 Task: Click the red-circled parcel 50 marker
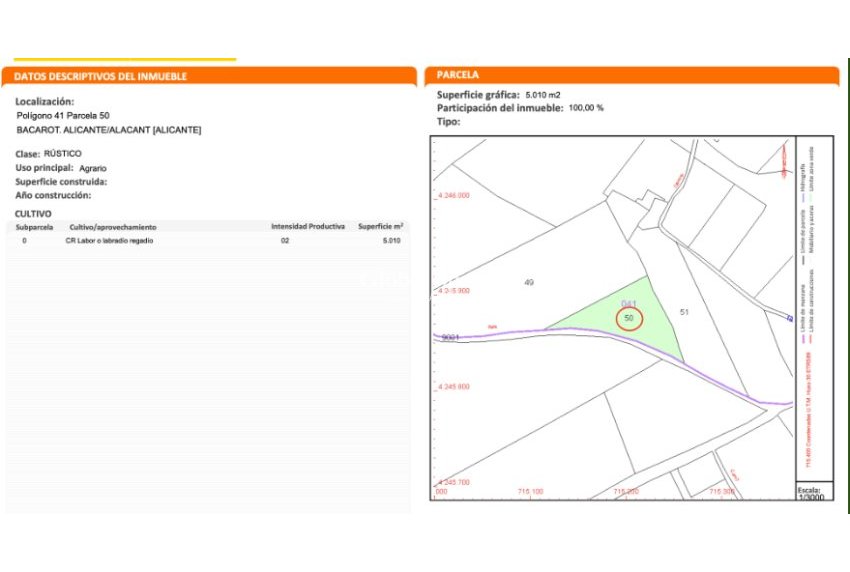pyautogui.click(x=629, y=318)
